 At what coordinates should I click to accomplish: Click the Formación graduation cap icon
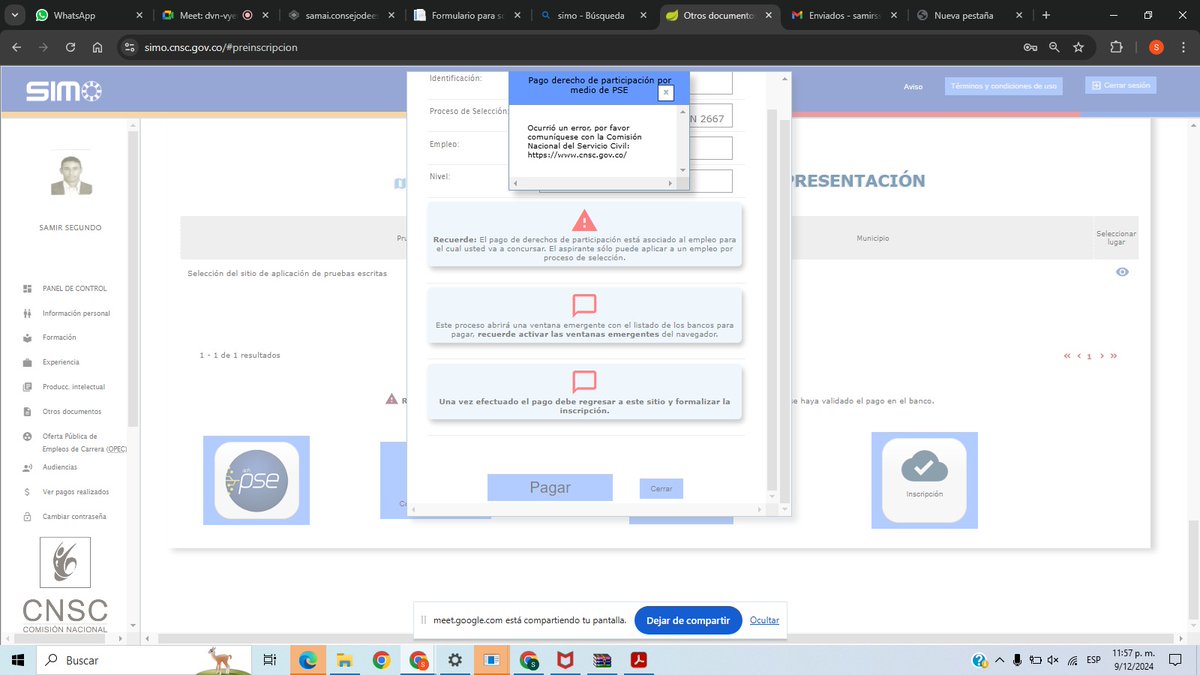pos(27,338)
